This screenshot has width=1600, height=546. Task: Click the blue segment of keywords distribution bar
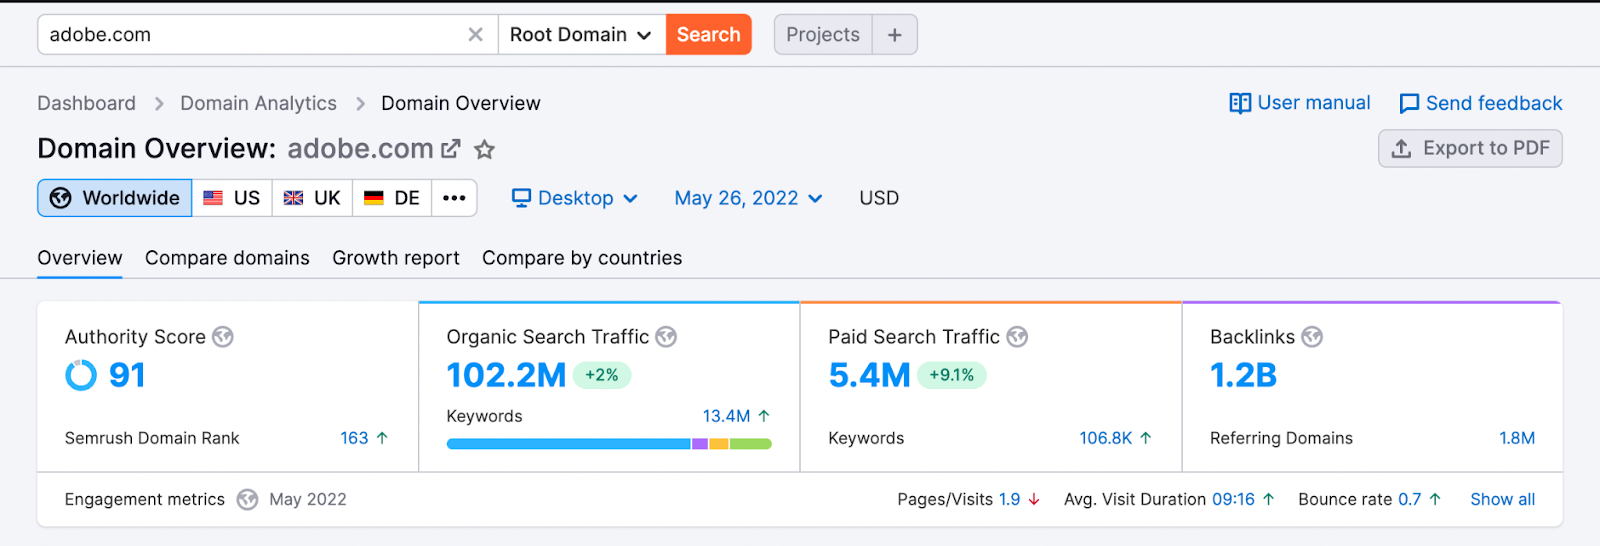pos(569,444)
